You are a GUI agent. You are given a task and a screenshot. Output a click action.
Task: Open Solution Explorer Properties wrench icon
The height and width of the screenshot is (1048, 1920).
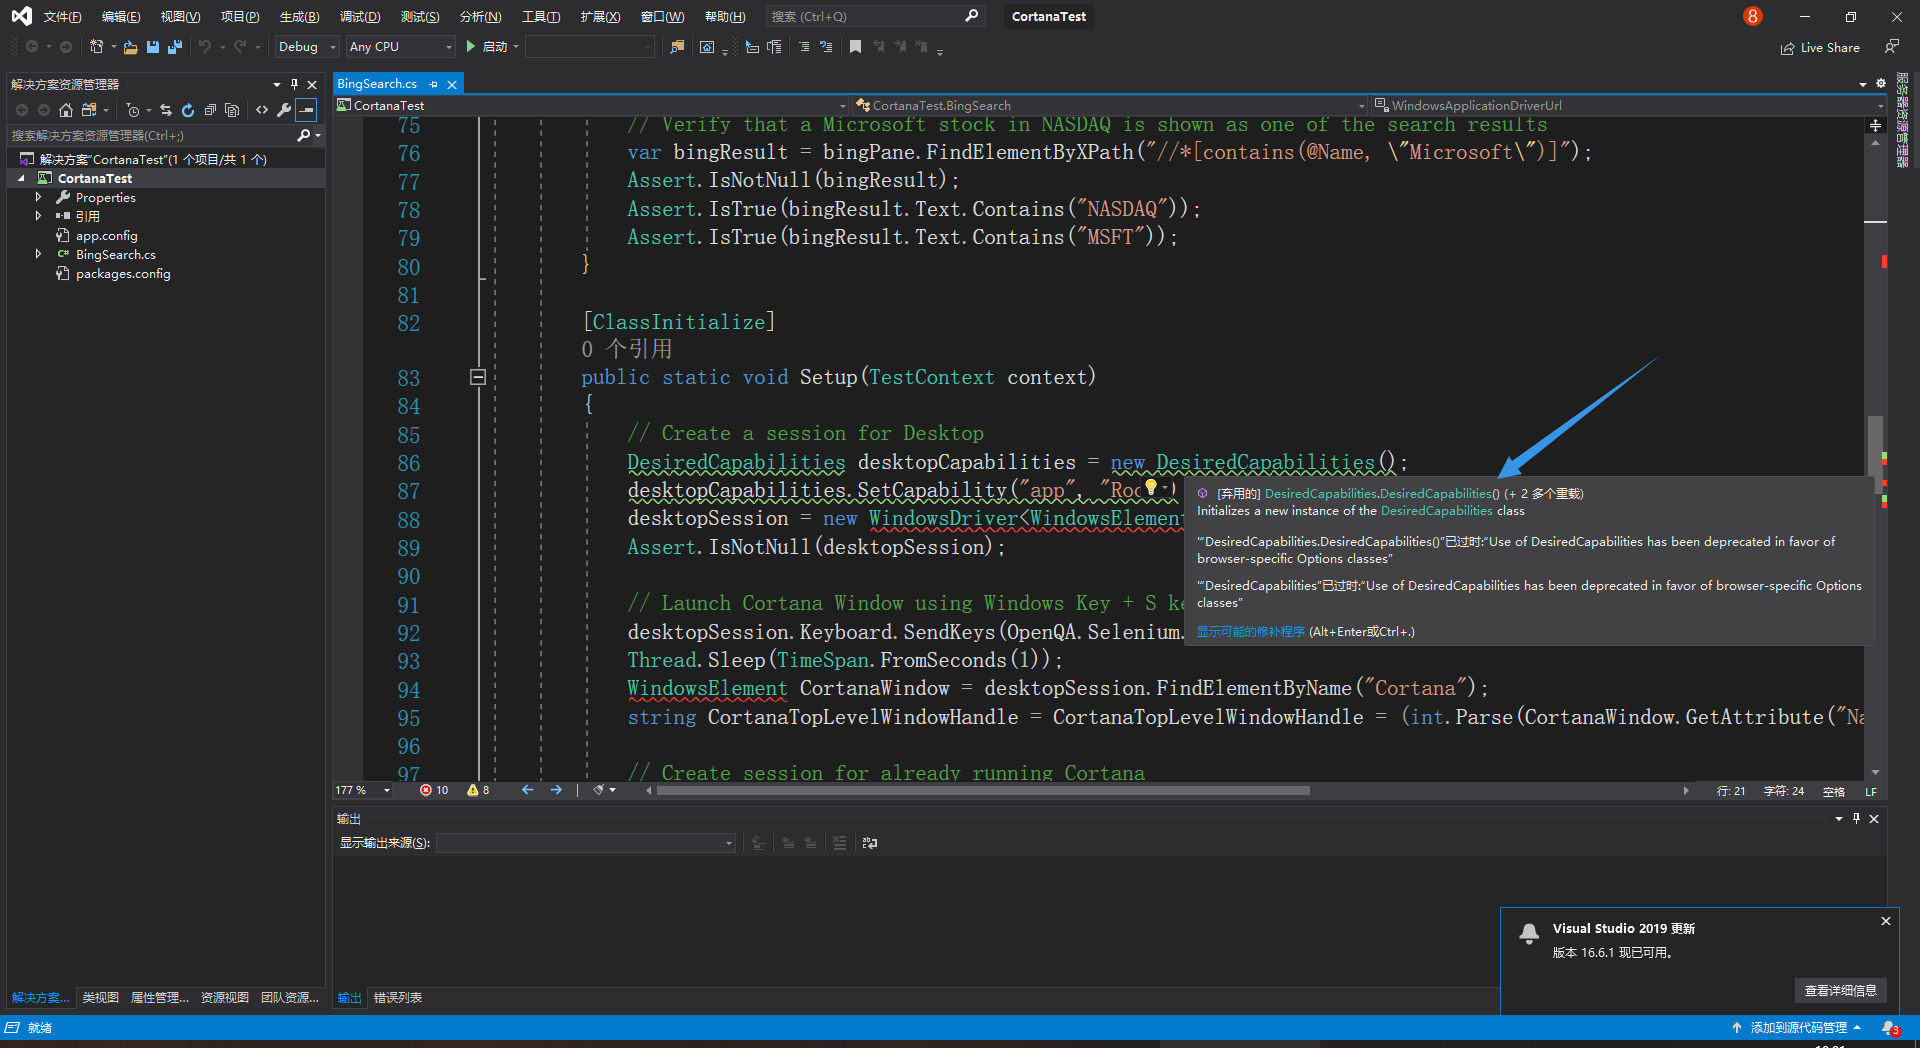(284, 110)
